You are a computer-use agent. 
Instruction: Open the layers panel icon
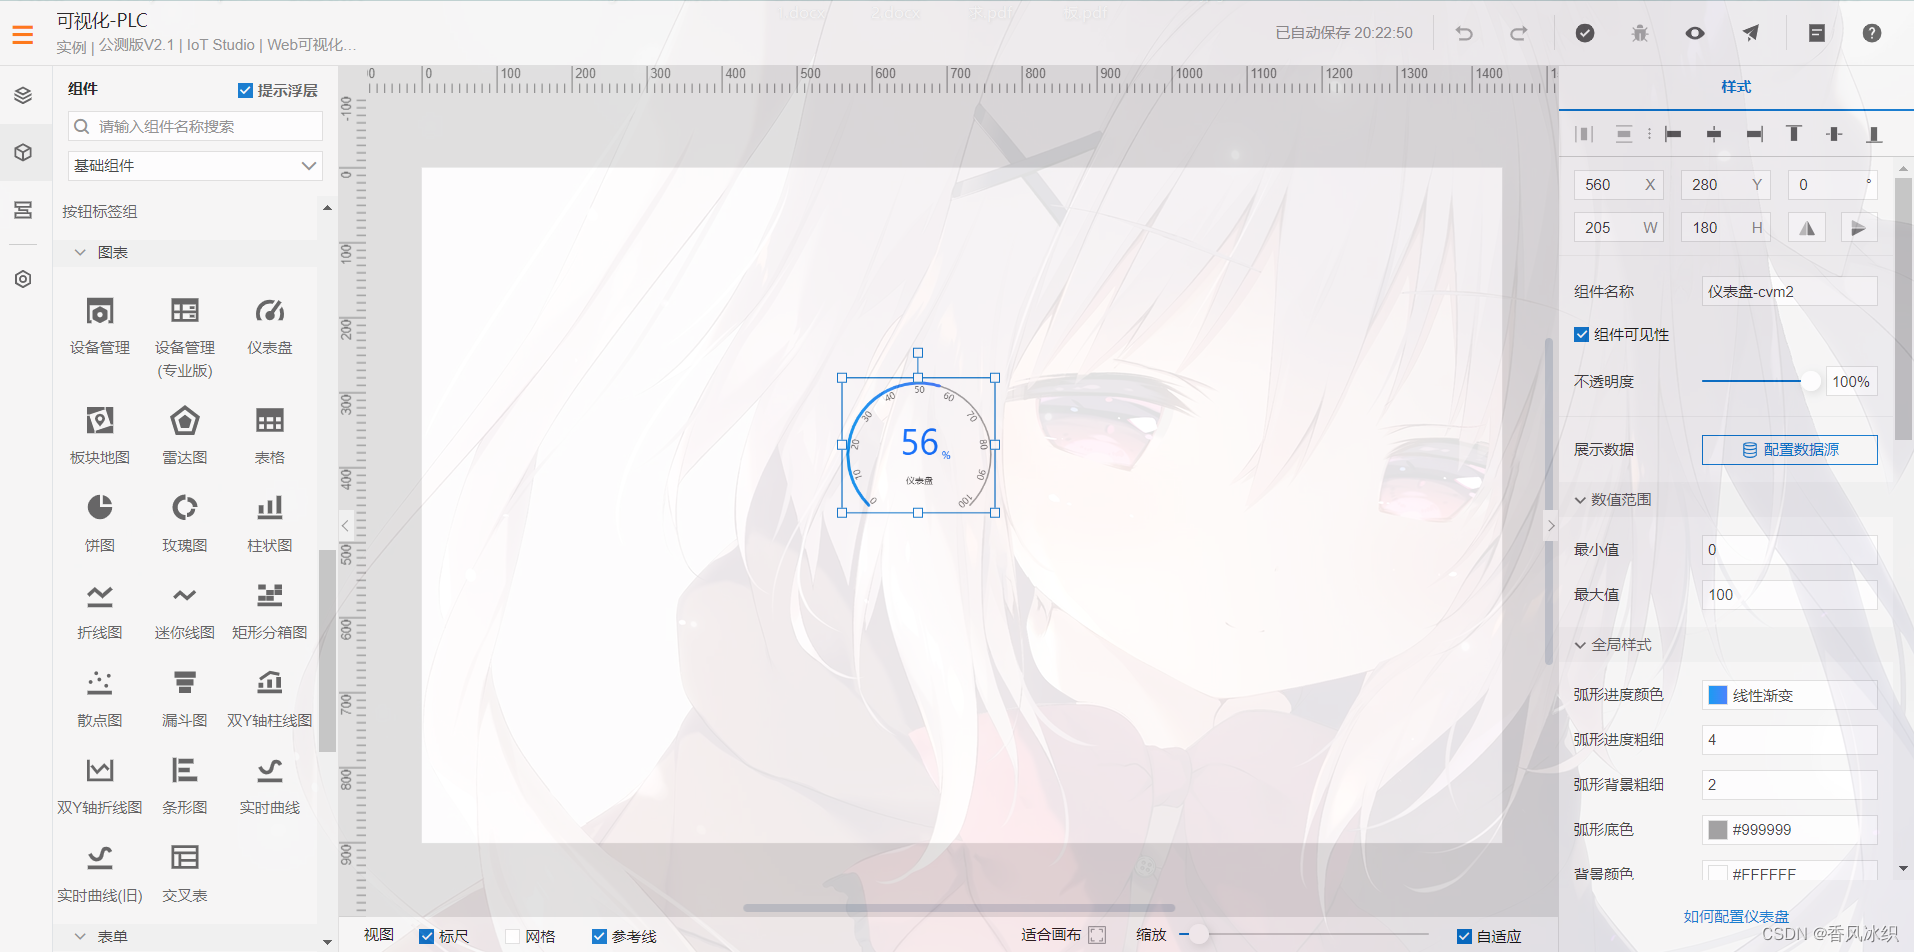click(x=23, y=95)
